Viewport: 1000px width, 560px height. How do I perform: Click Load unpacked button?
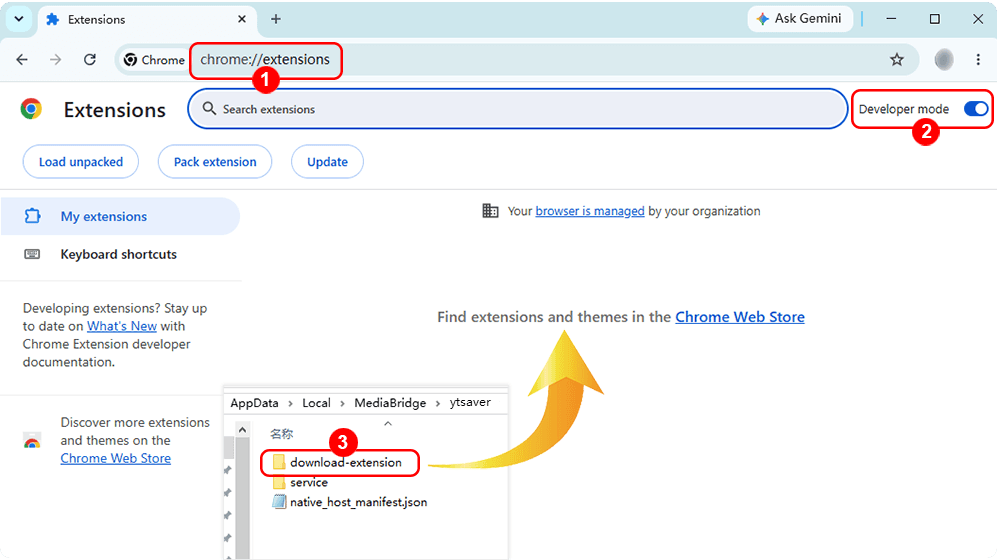[x=81, y=162]
